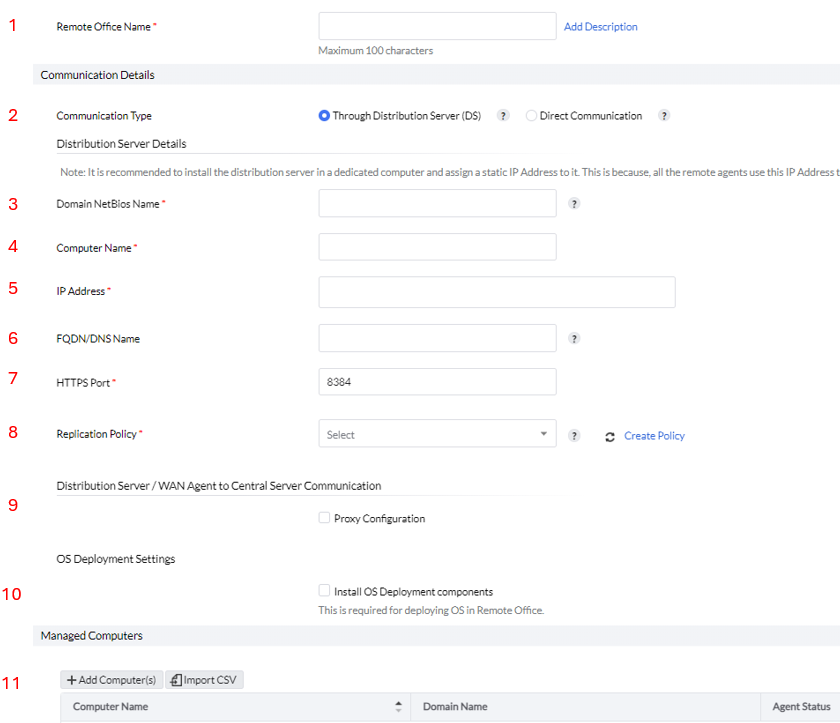Focus the Remote Office Name text field
This screenshot has width=840, height=723.
click(437, 26)
